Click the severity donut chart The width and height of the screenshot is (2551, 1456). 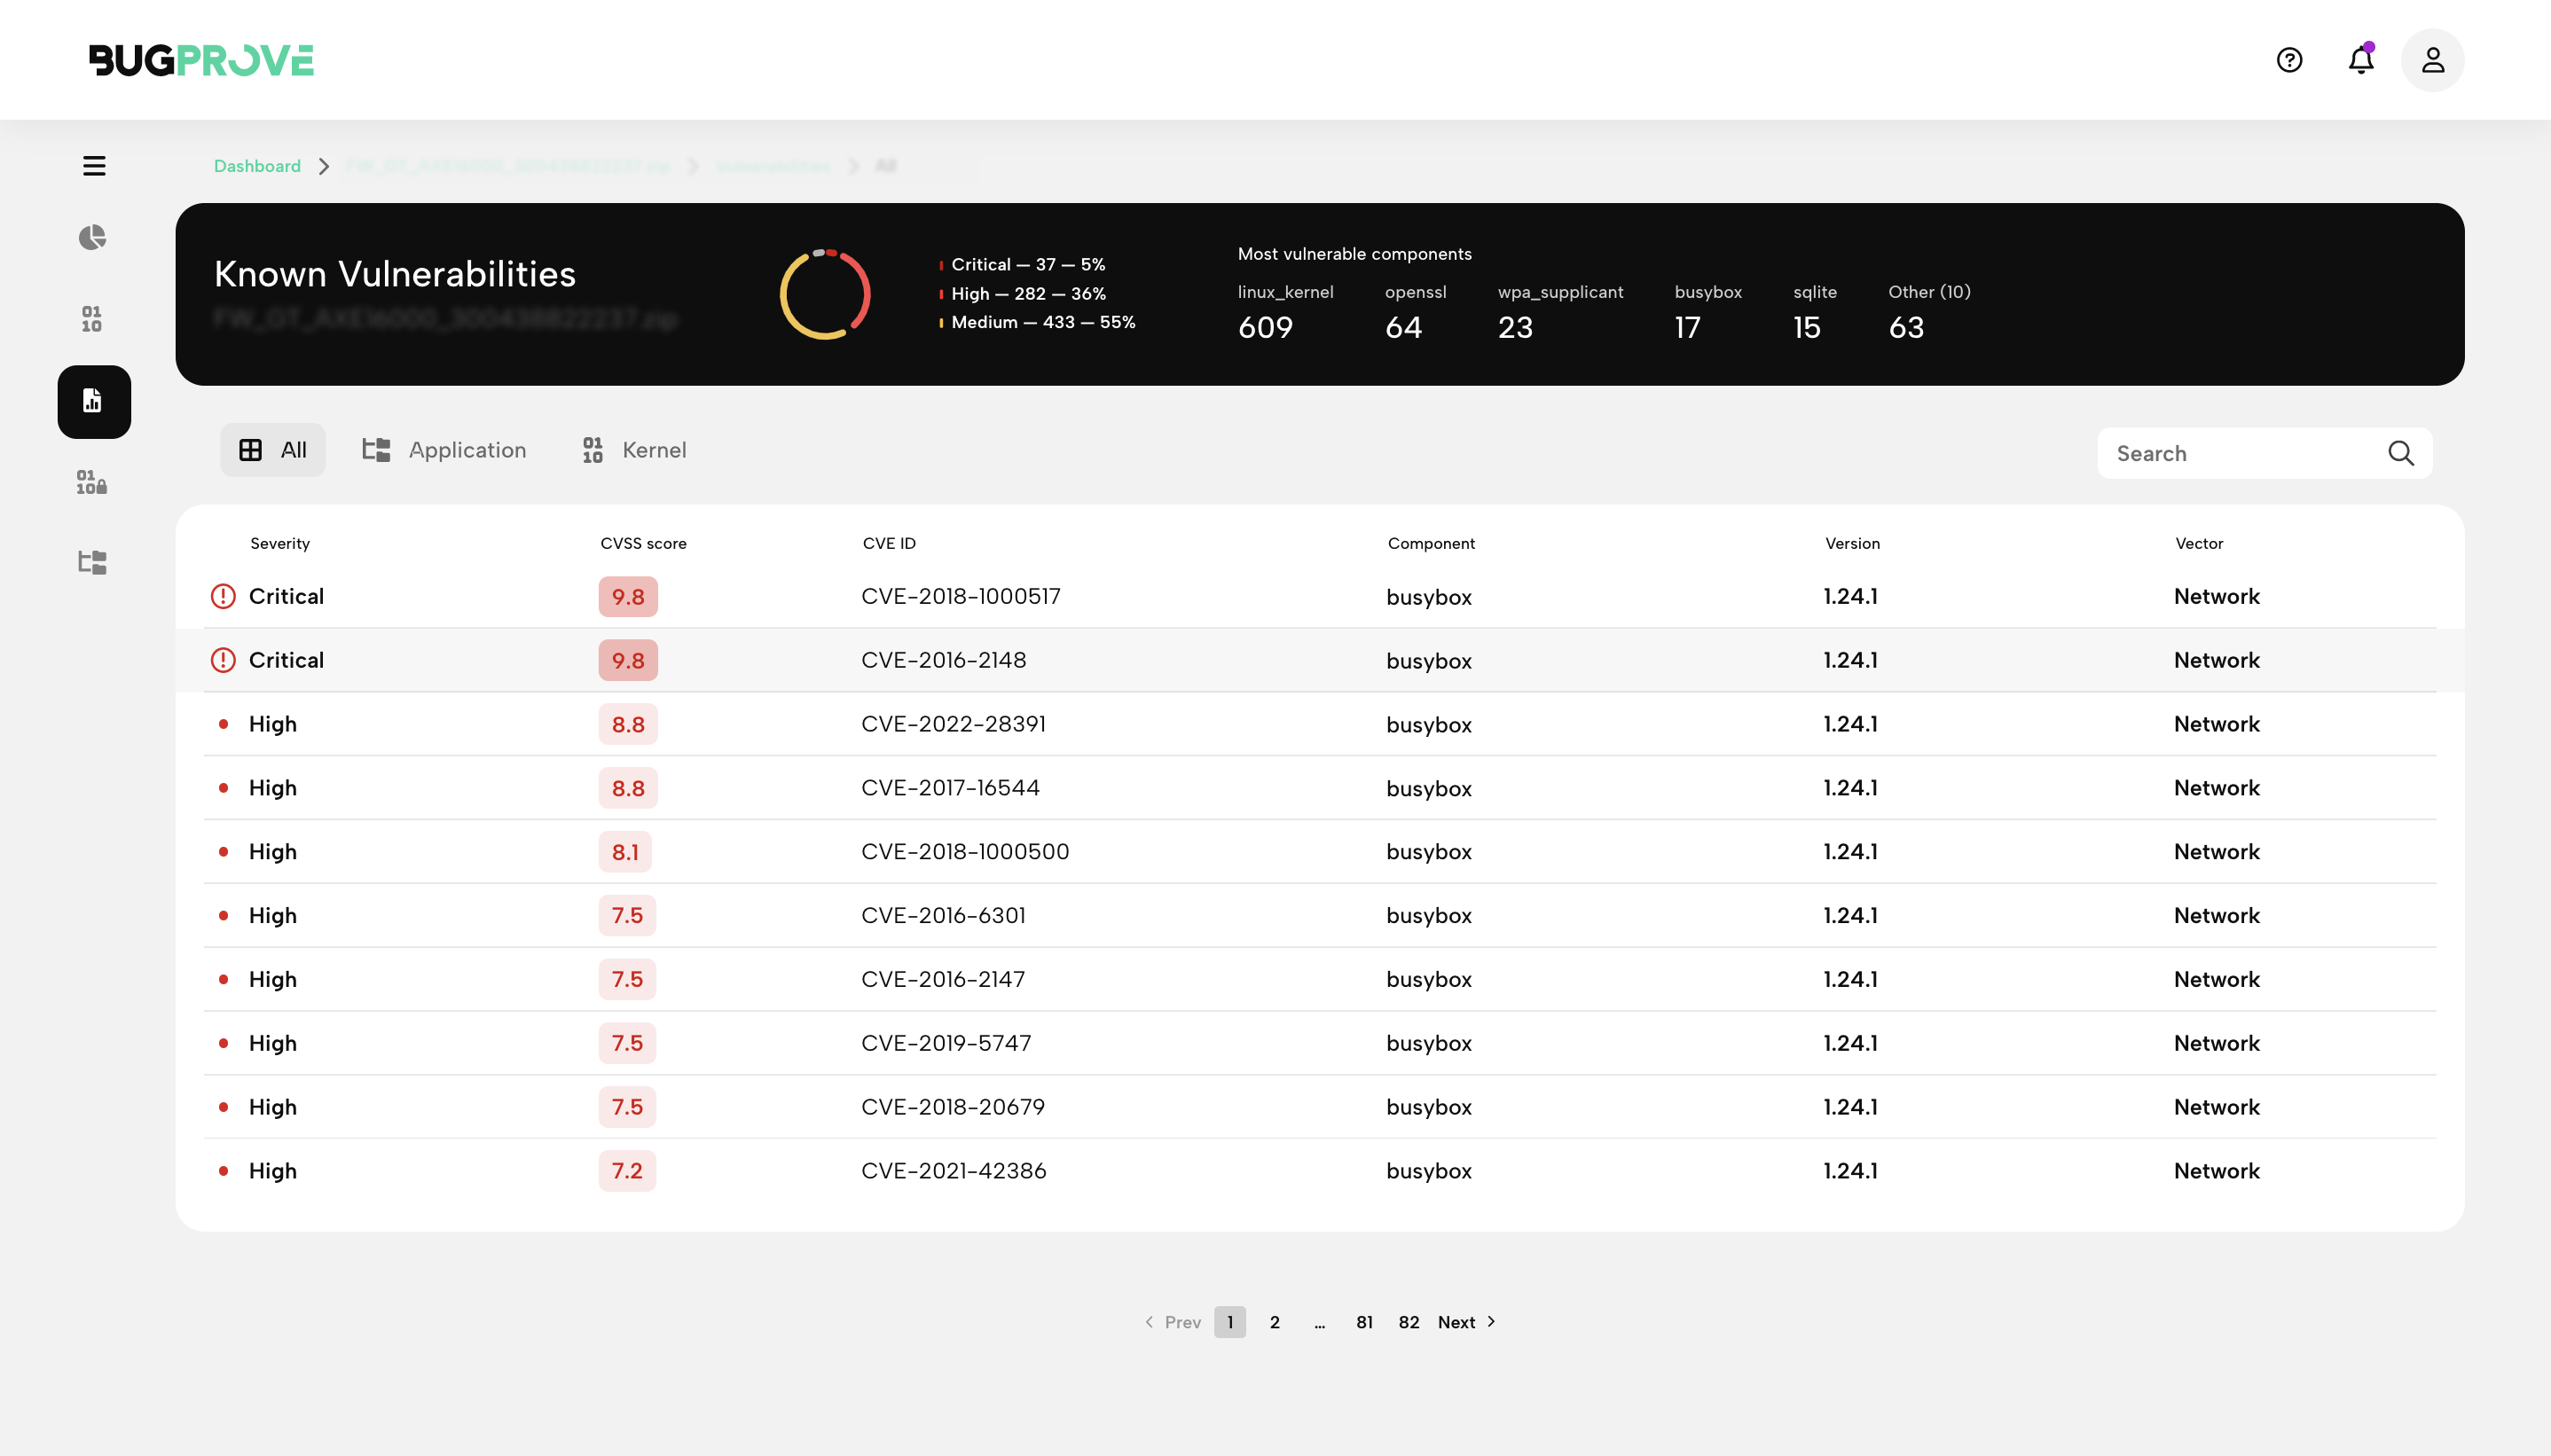tap(825, 293)
